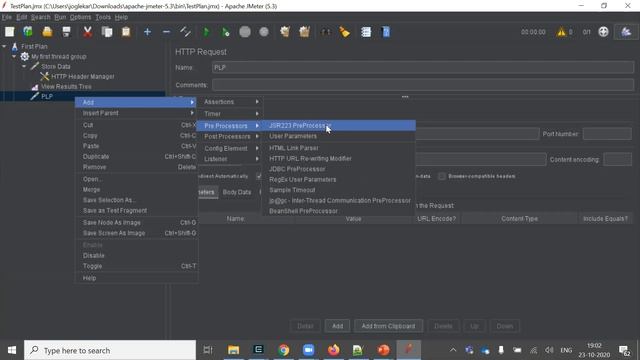Click Start no pauses icon
The image size is (640, 360).
pyautogui.click(x=225, y=32)
